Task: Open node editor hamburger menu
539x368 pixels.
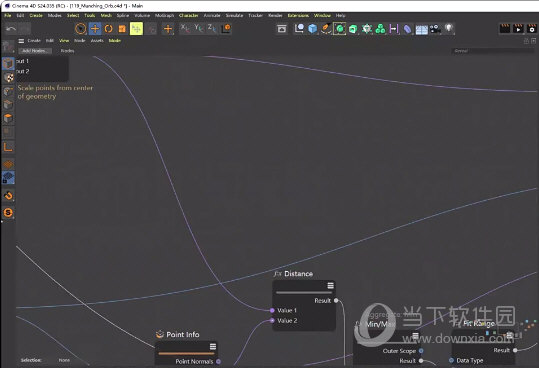Action: click(21, 41)
